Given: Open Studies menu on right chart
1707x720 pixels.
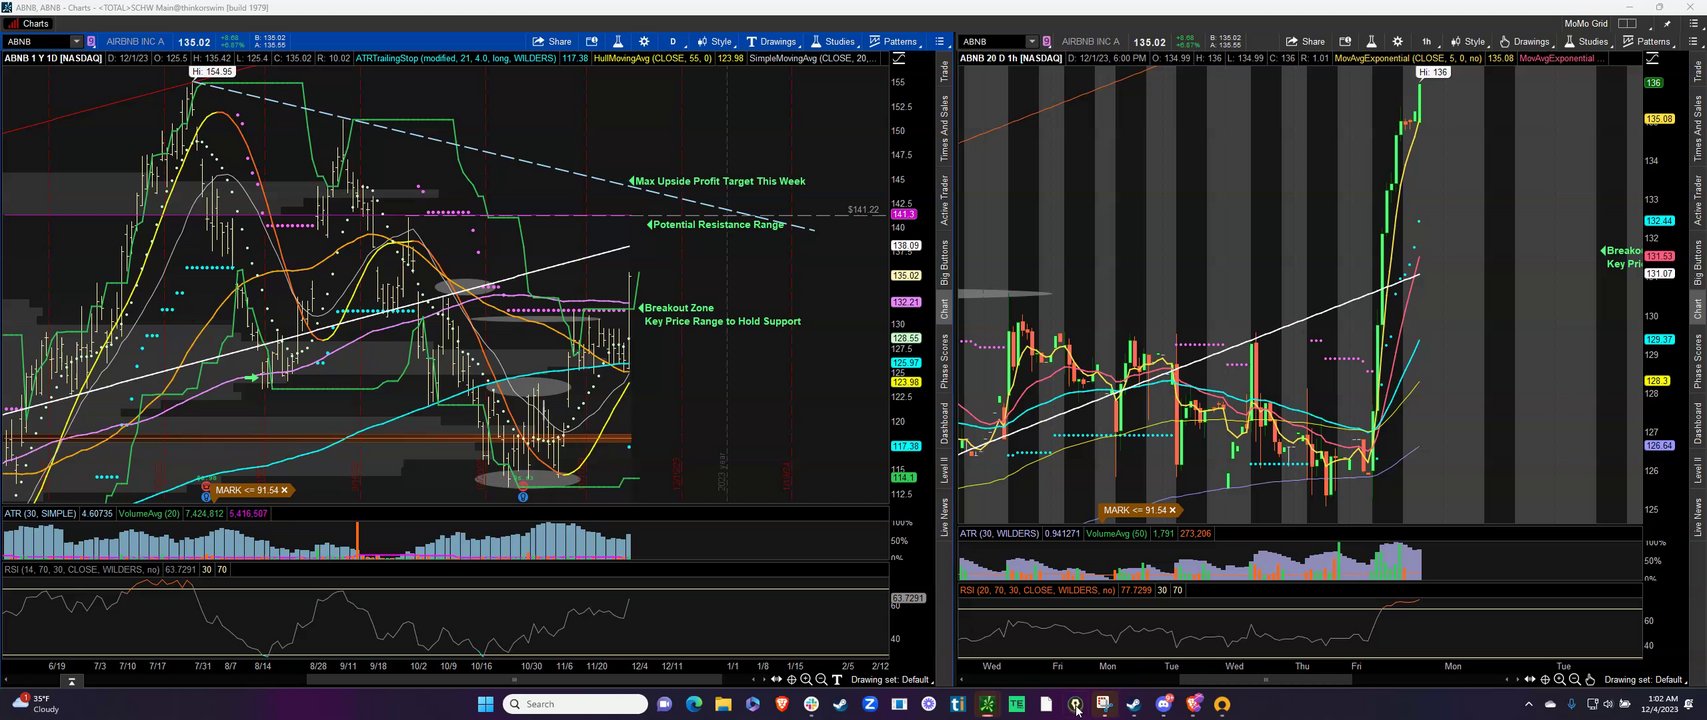Looking at the screenshot, I should pyautogui.click(x=1587, y=41).
